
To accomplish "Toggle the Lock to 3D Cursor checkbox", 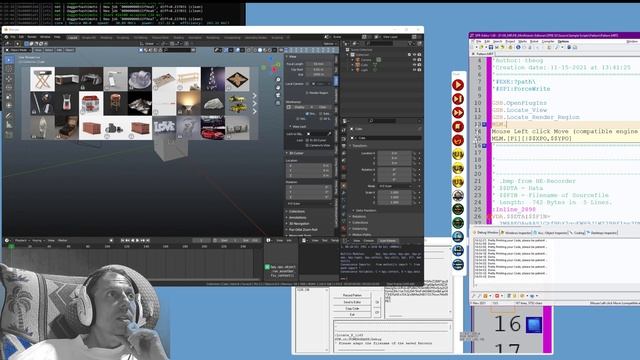I will tap(307, 140).
